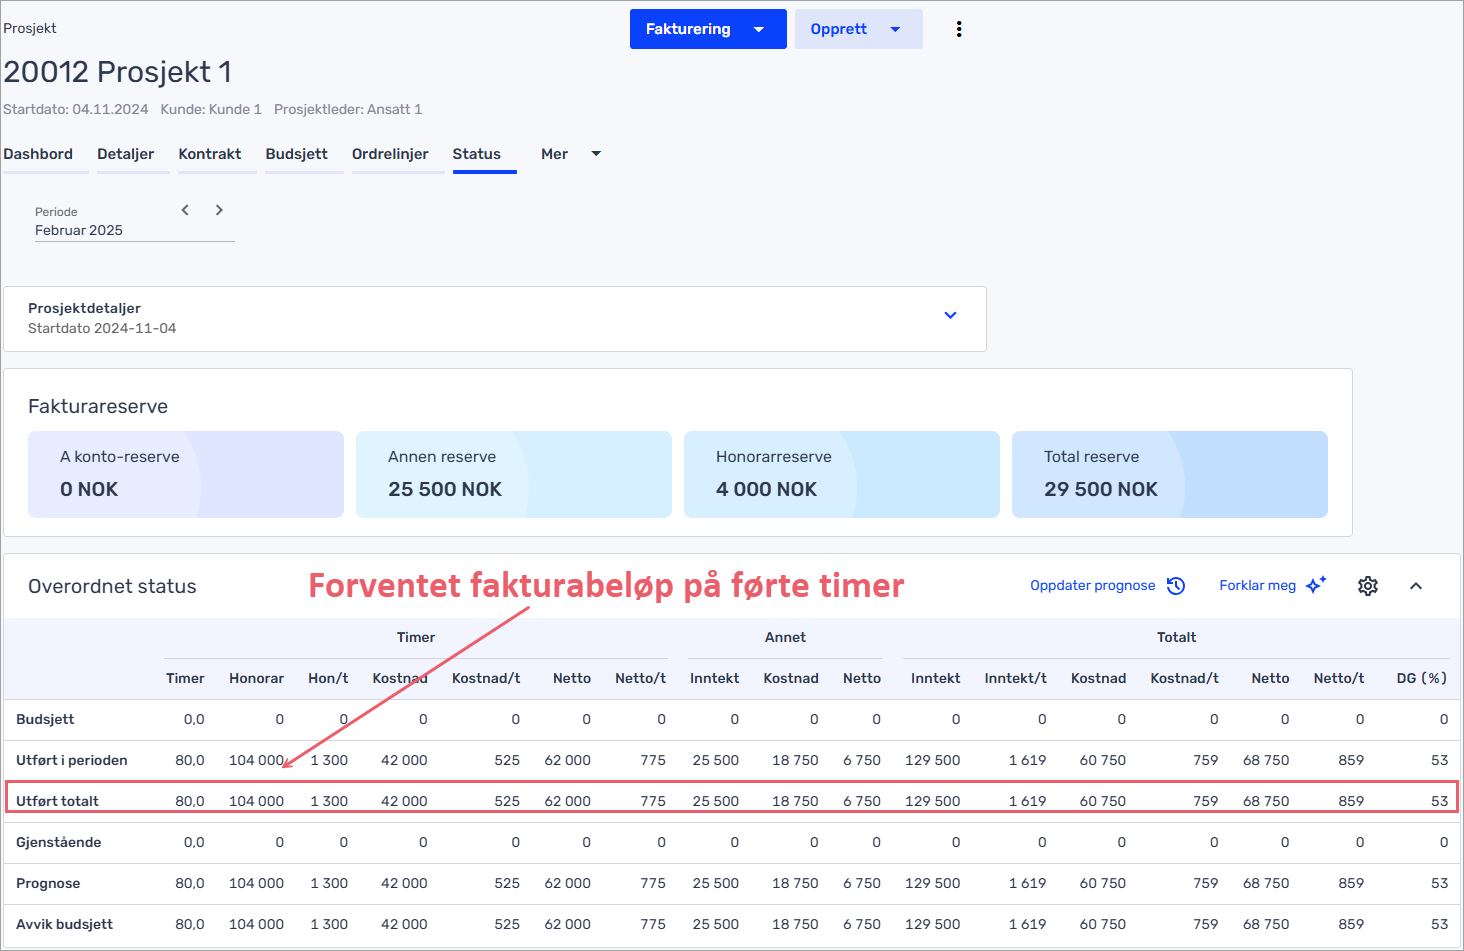
Task: Click the Oppdater prognose link
Action: [x=1092, y=586]
